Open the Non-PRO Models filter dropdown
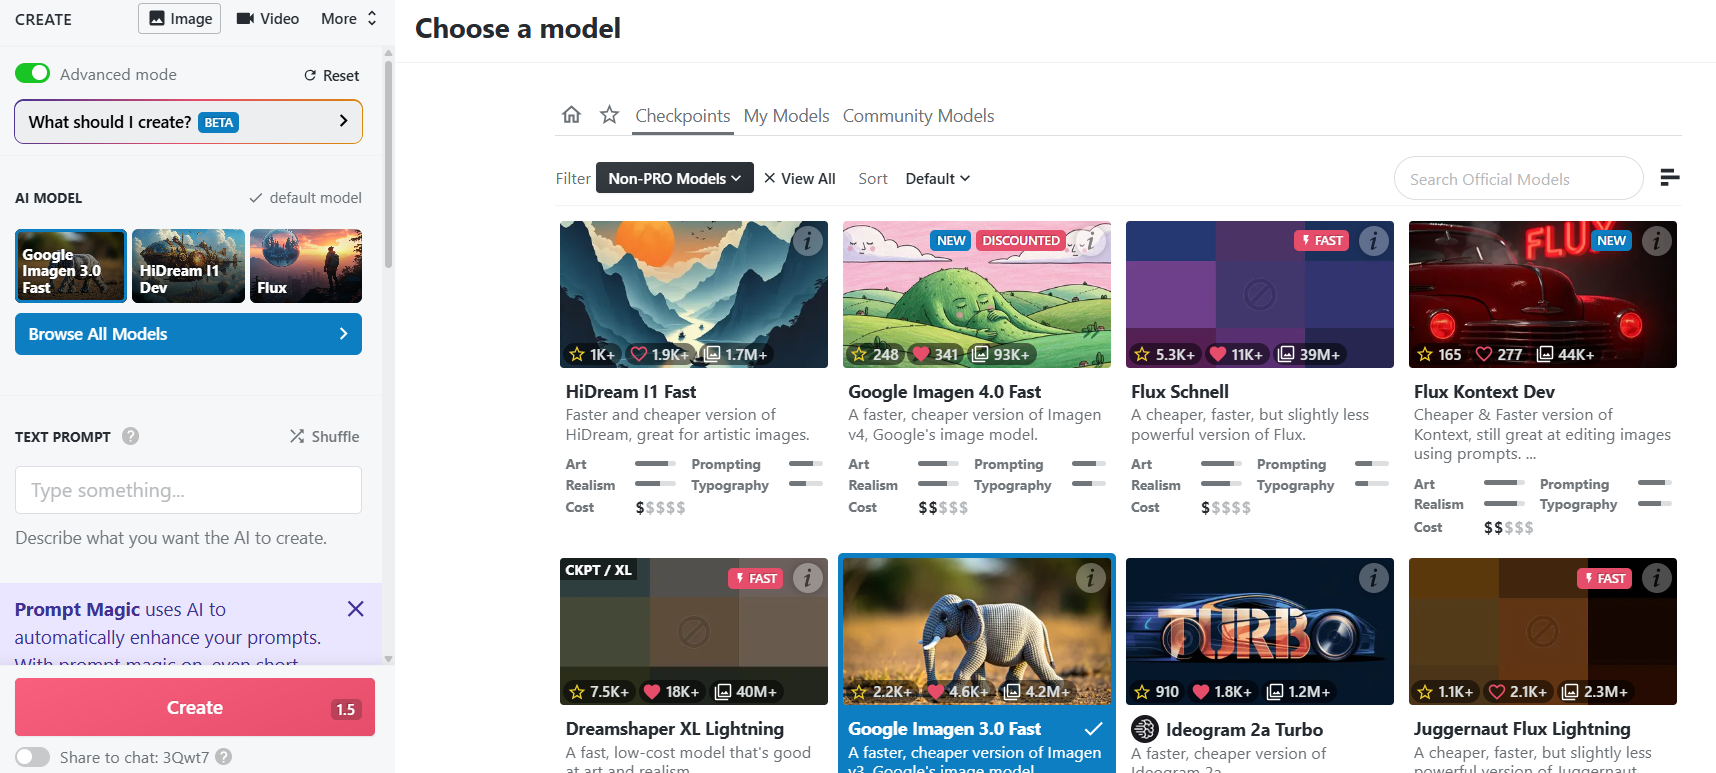This screenshot has height=773, width=1716. point(675,178)
